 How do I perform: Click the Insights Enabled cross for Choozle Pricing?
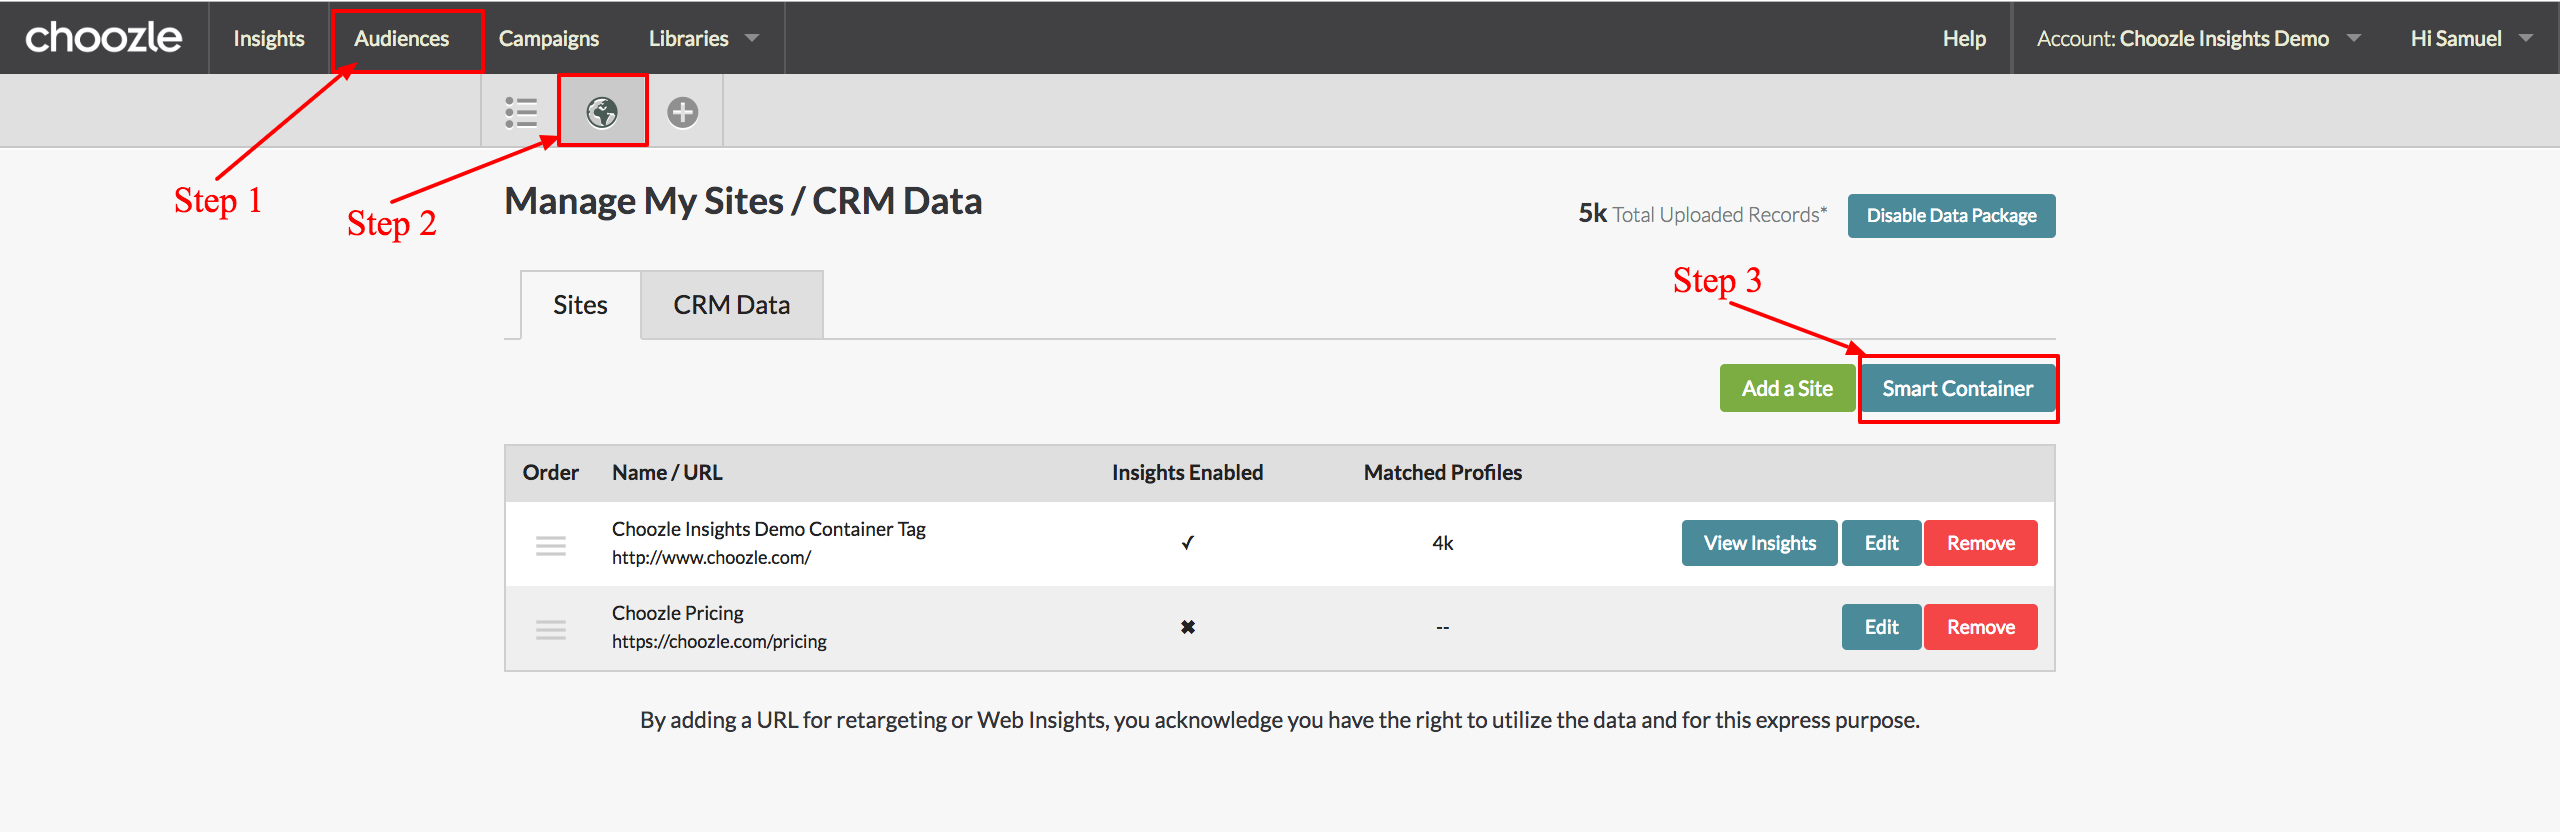pos(1187,627)
